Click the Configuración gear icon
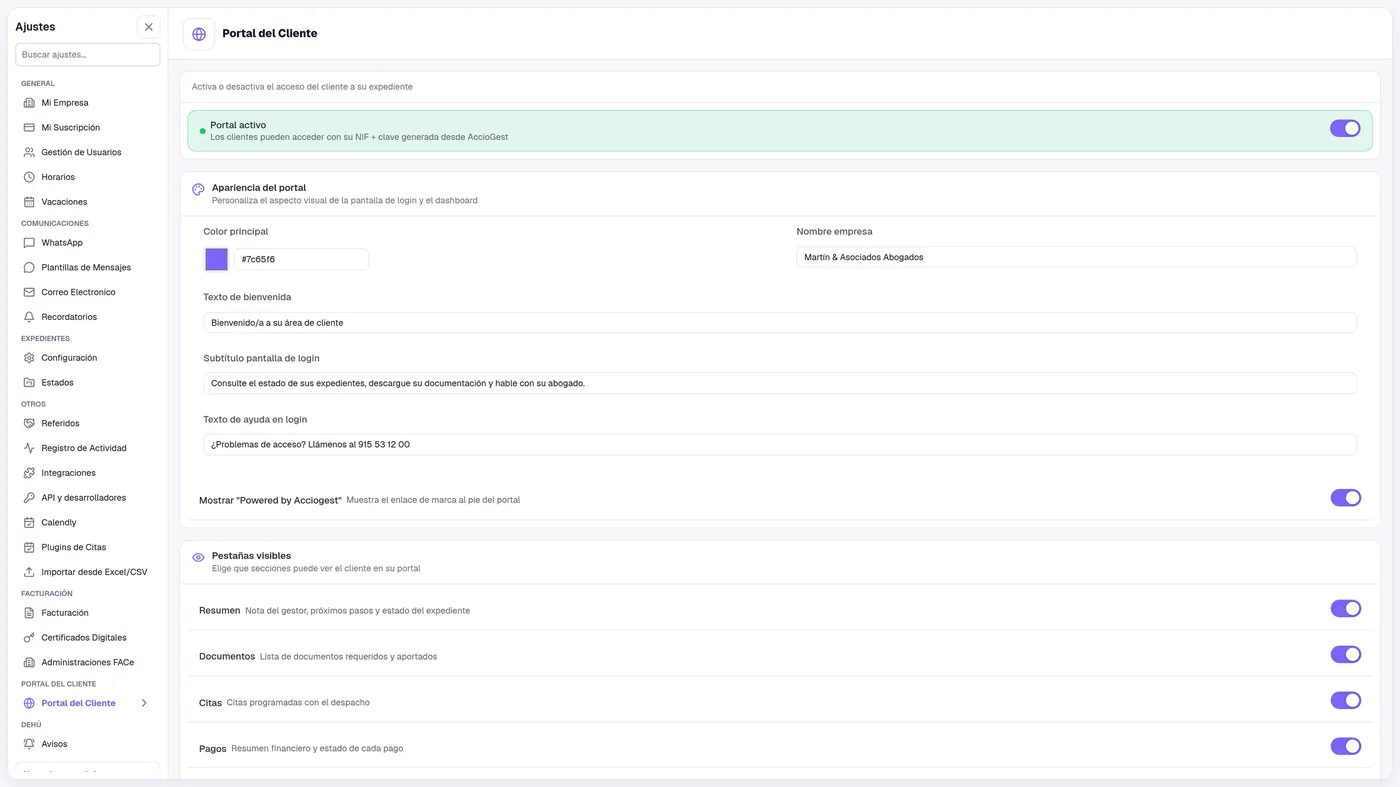Screen dimensions: 1400x787 (x=29, y=358)
